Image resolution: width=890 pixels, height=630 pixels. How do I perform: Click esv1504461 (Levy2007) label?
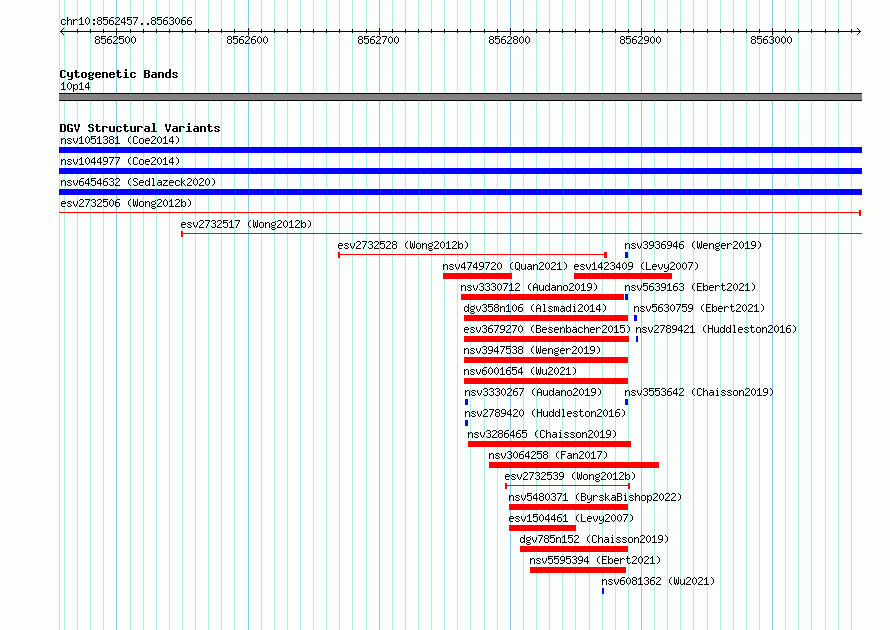(x=571, y=518)
